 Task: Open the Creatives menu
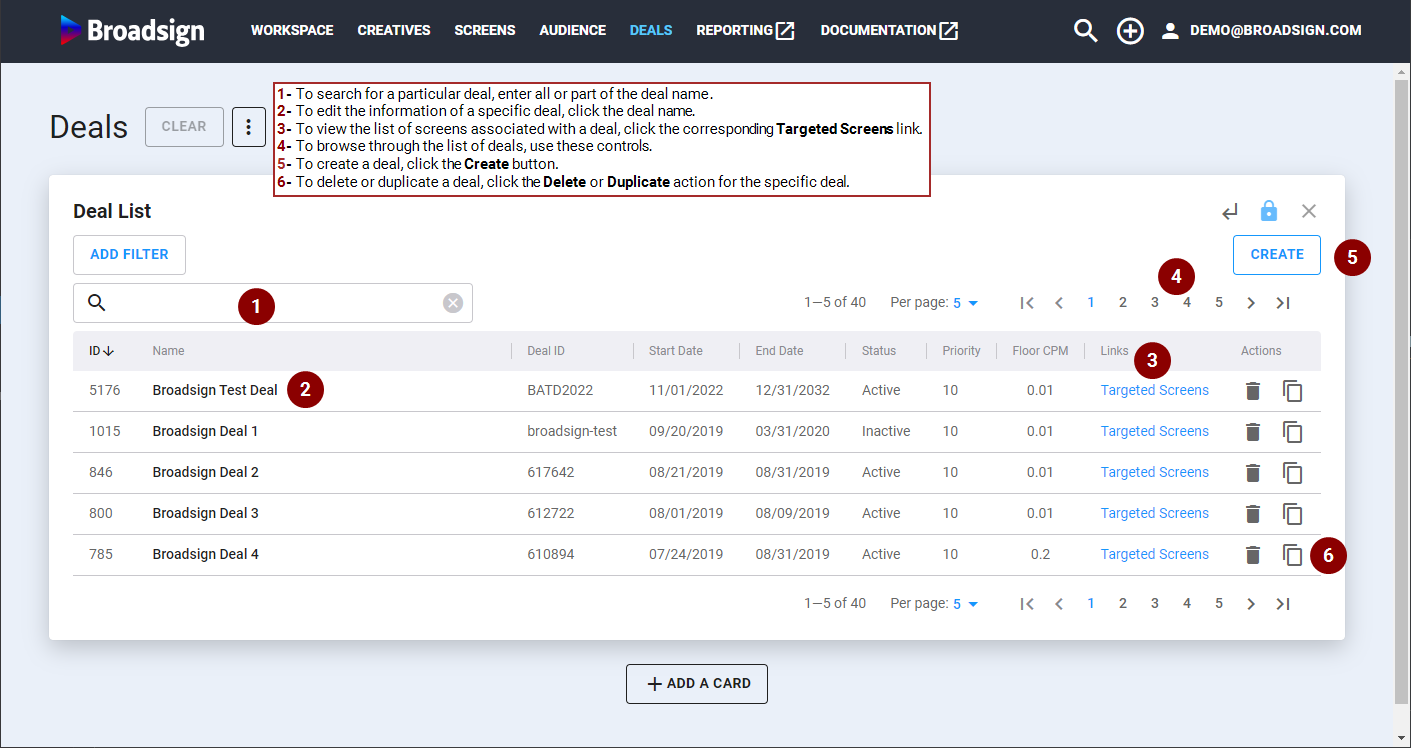394,31
